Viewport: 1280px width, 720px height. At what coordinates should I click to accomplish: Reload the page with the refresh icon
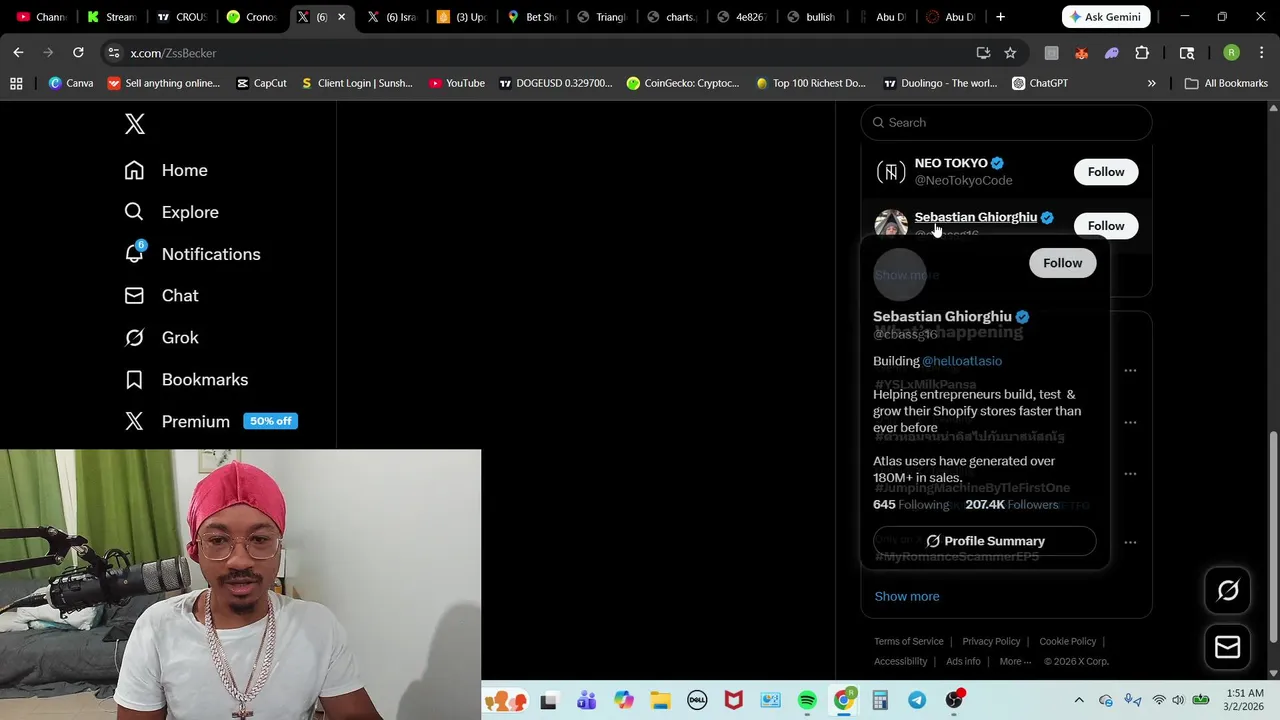pyautogui.click(x=78, y=52)
